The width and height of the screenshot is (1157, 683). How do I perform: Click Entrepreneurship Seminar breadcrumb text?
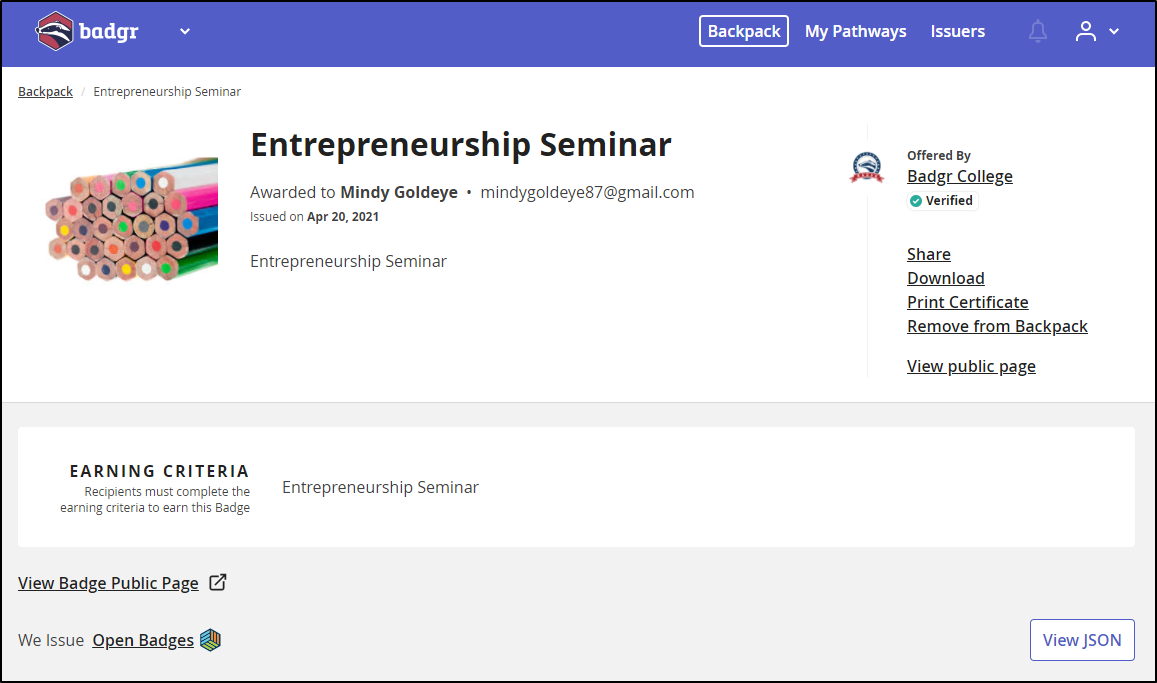[167, 91]
